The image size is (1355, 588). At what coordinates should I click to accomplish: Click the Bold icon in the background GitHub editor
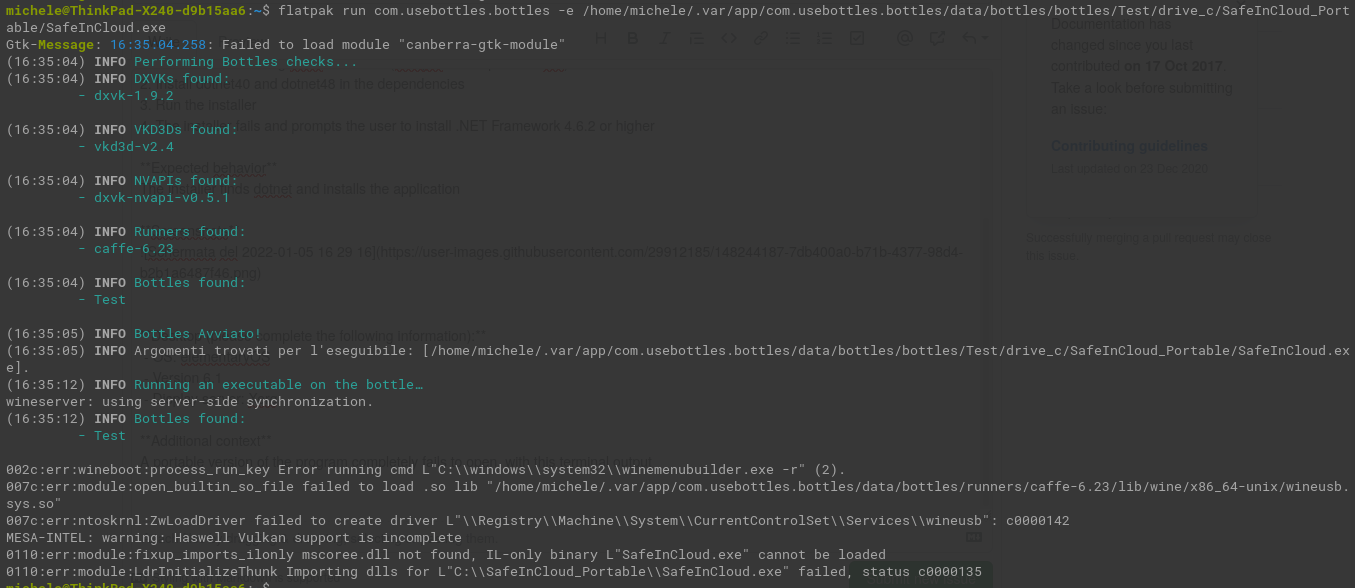tap(632, 38)
